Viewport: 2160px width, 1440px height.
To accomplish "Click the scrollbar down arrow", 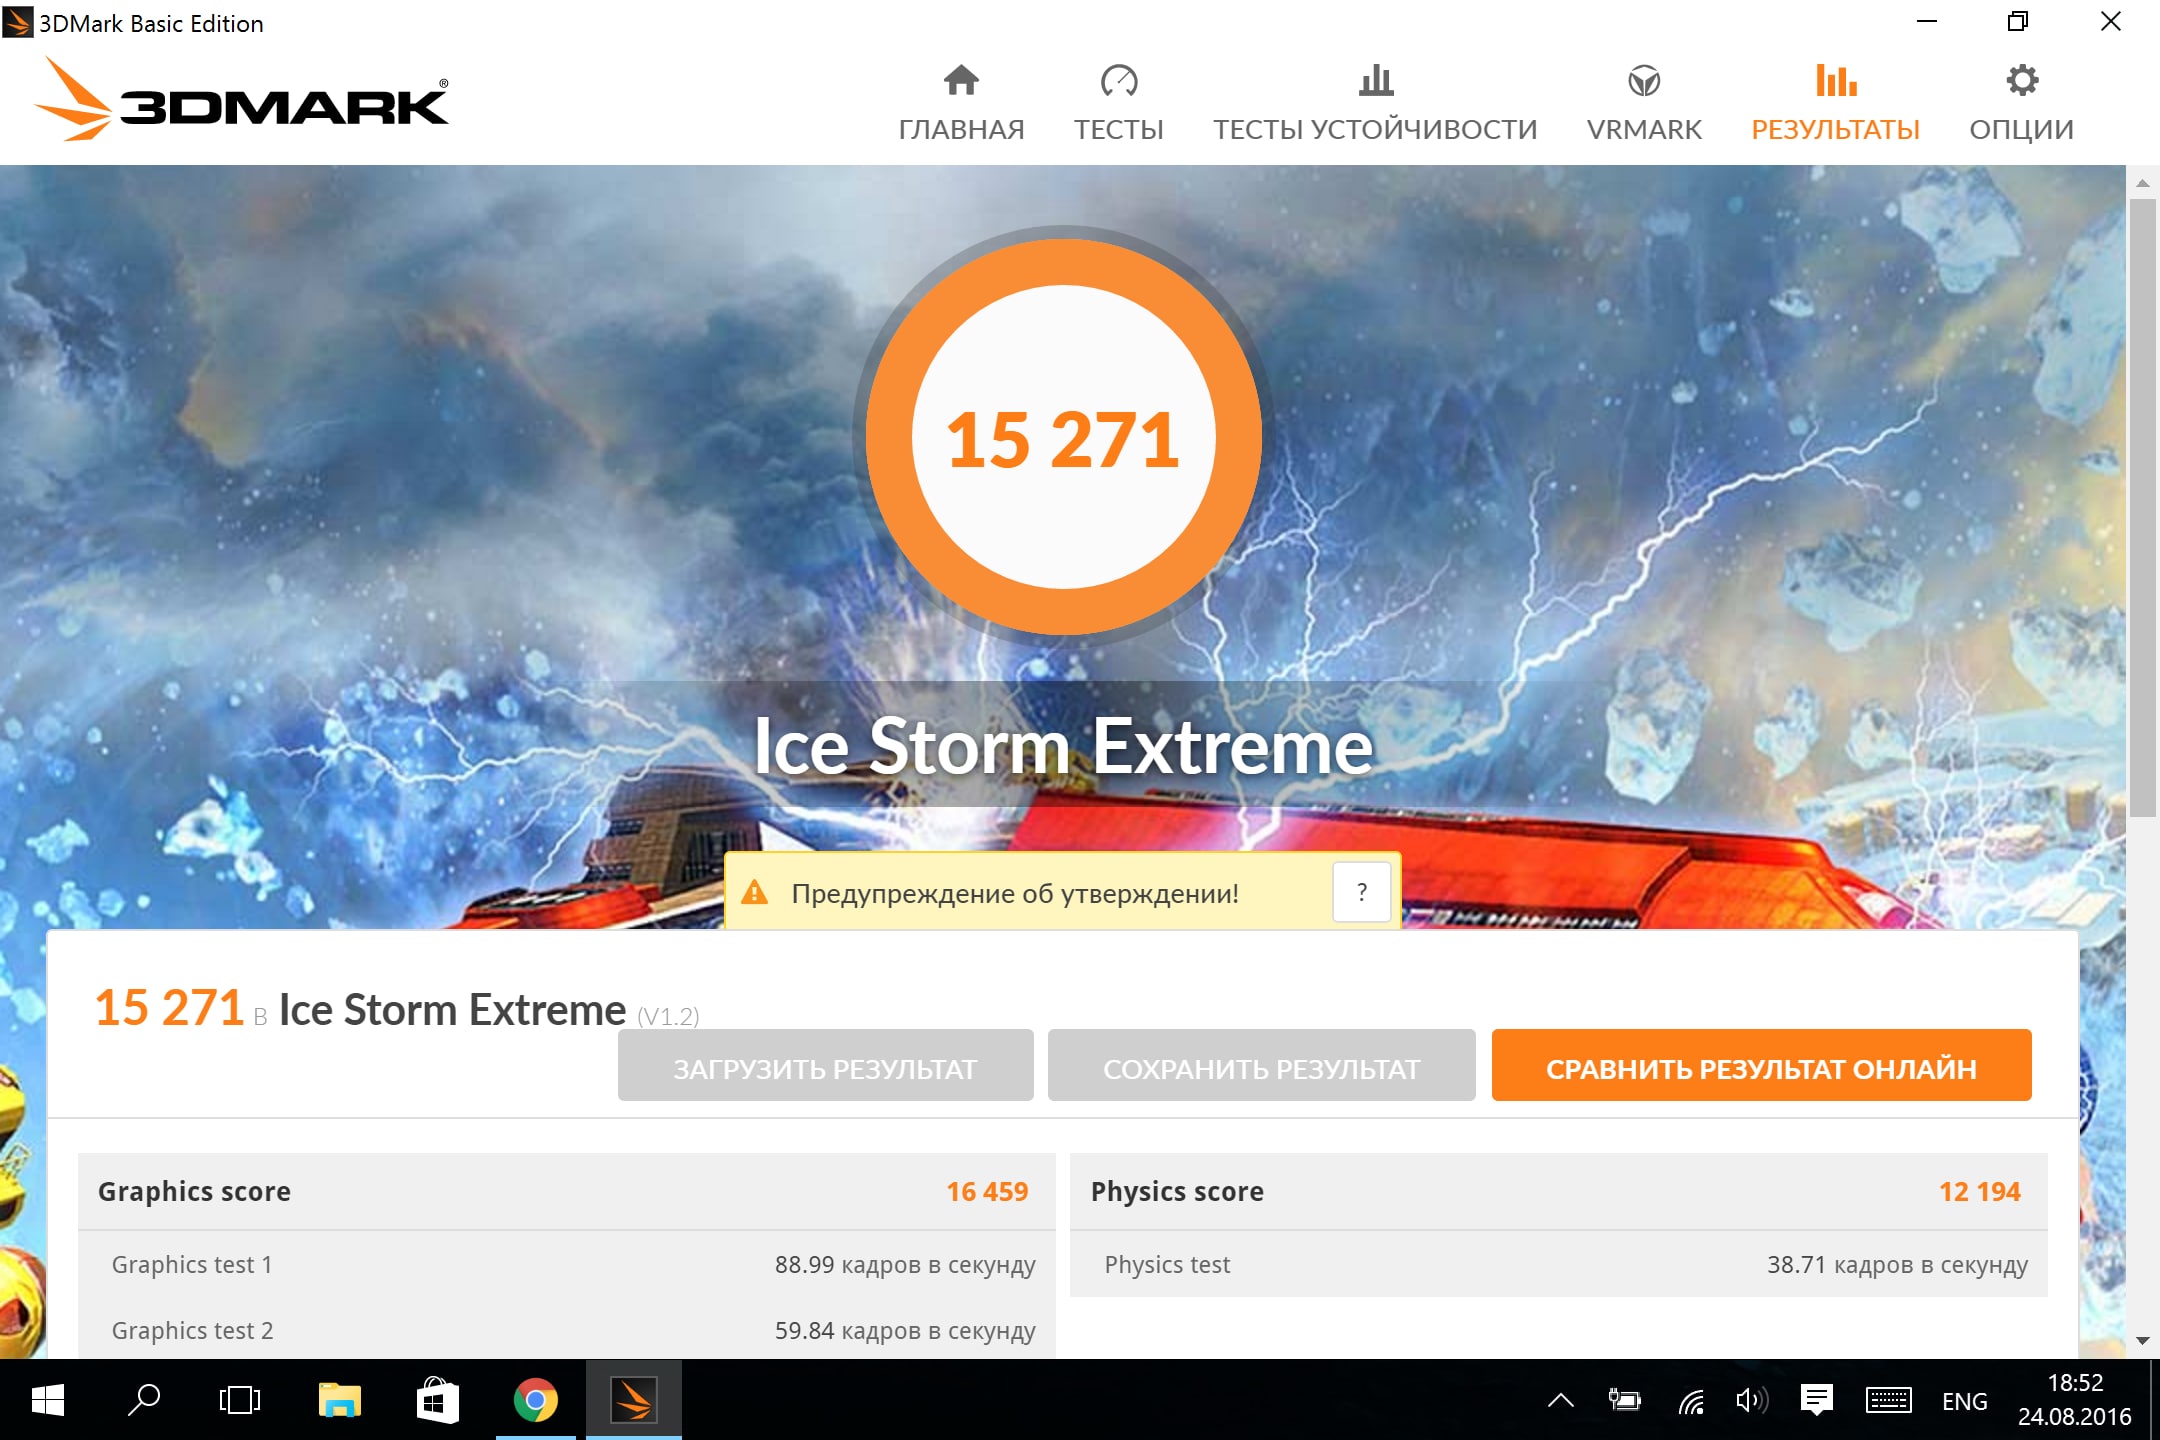I will (2142, 1341).
